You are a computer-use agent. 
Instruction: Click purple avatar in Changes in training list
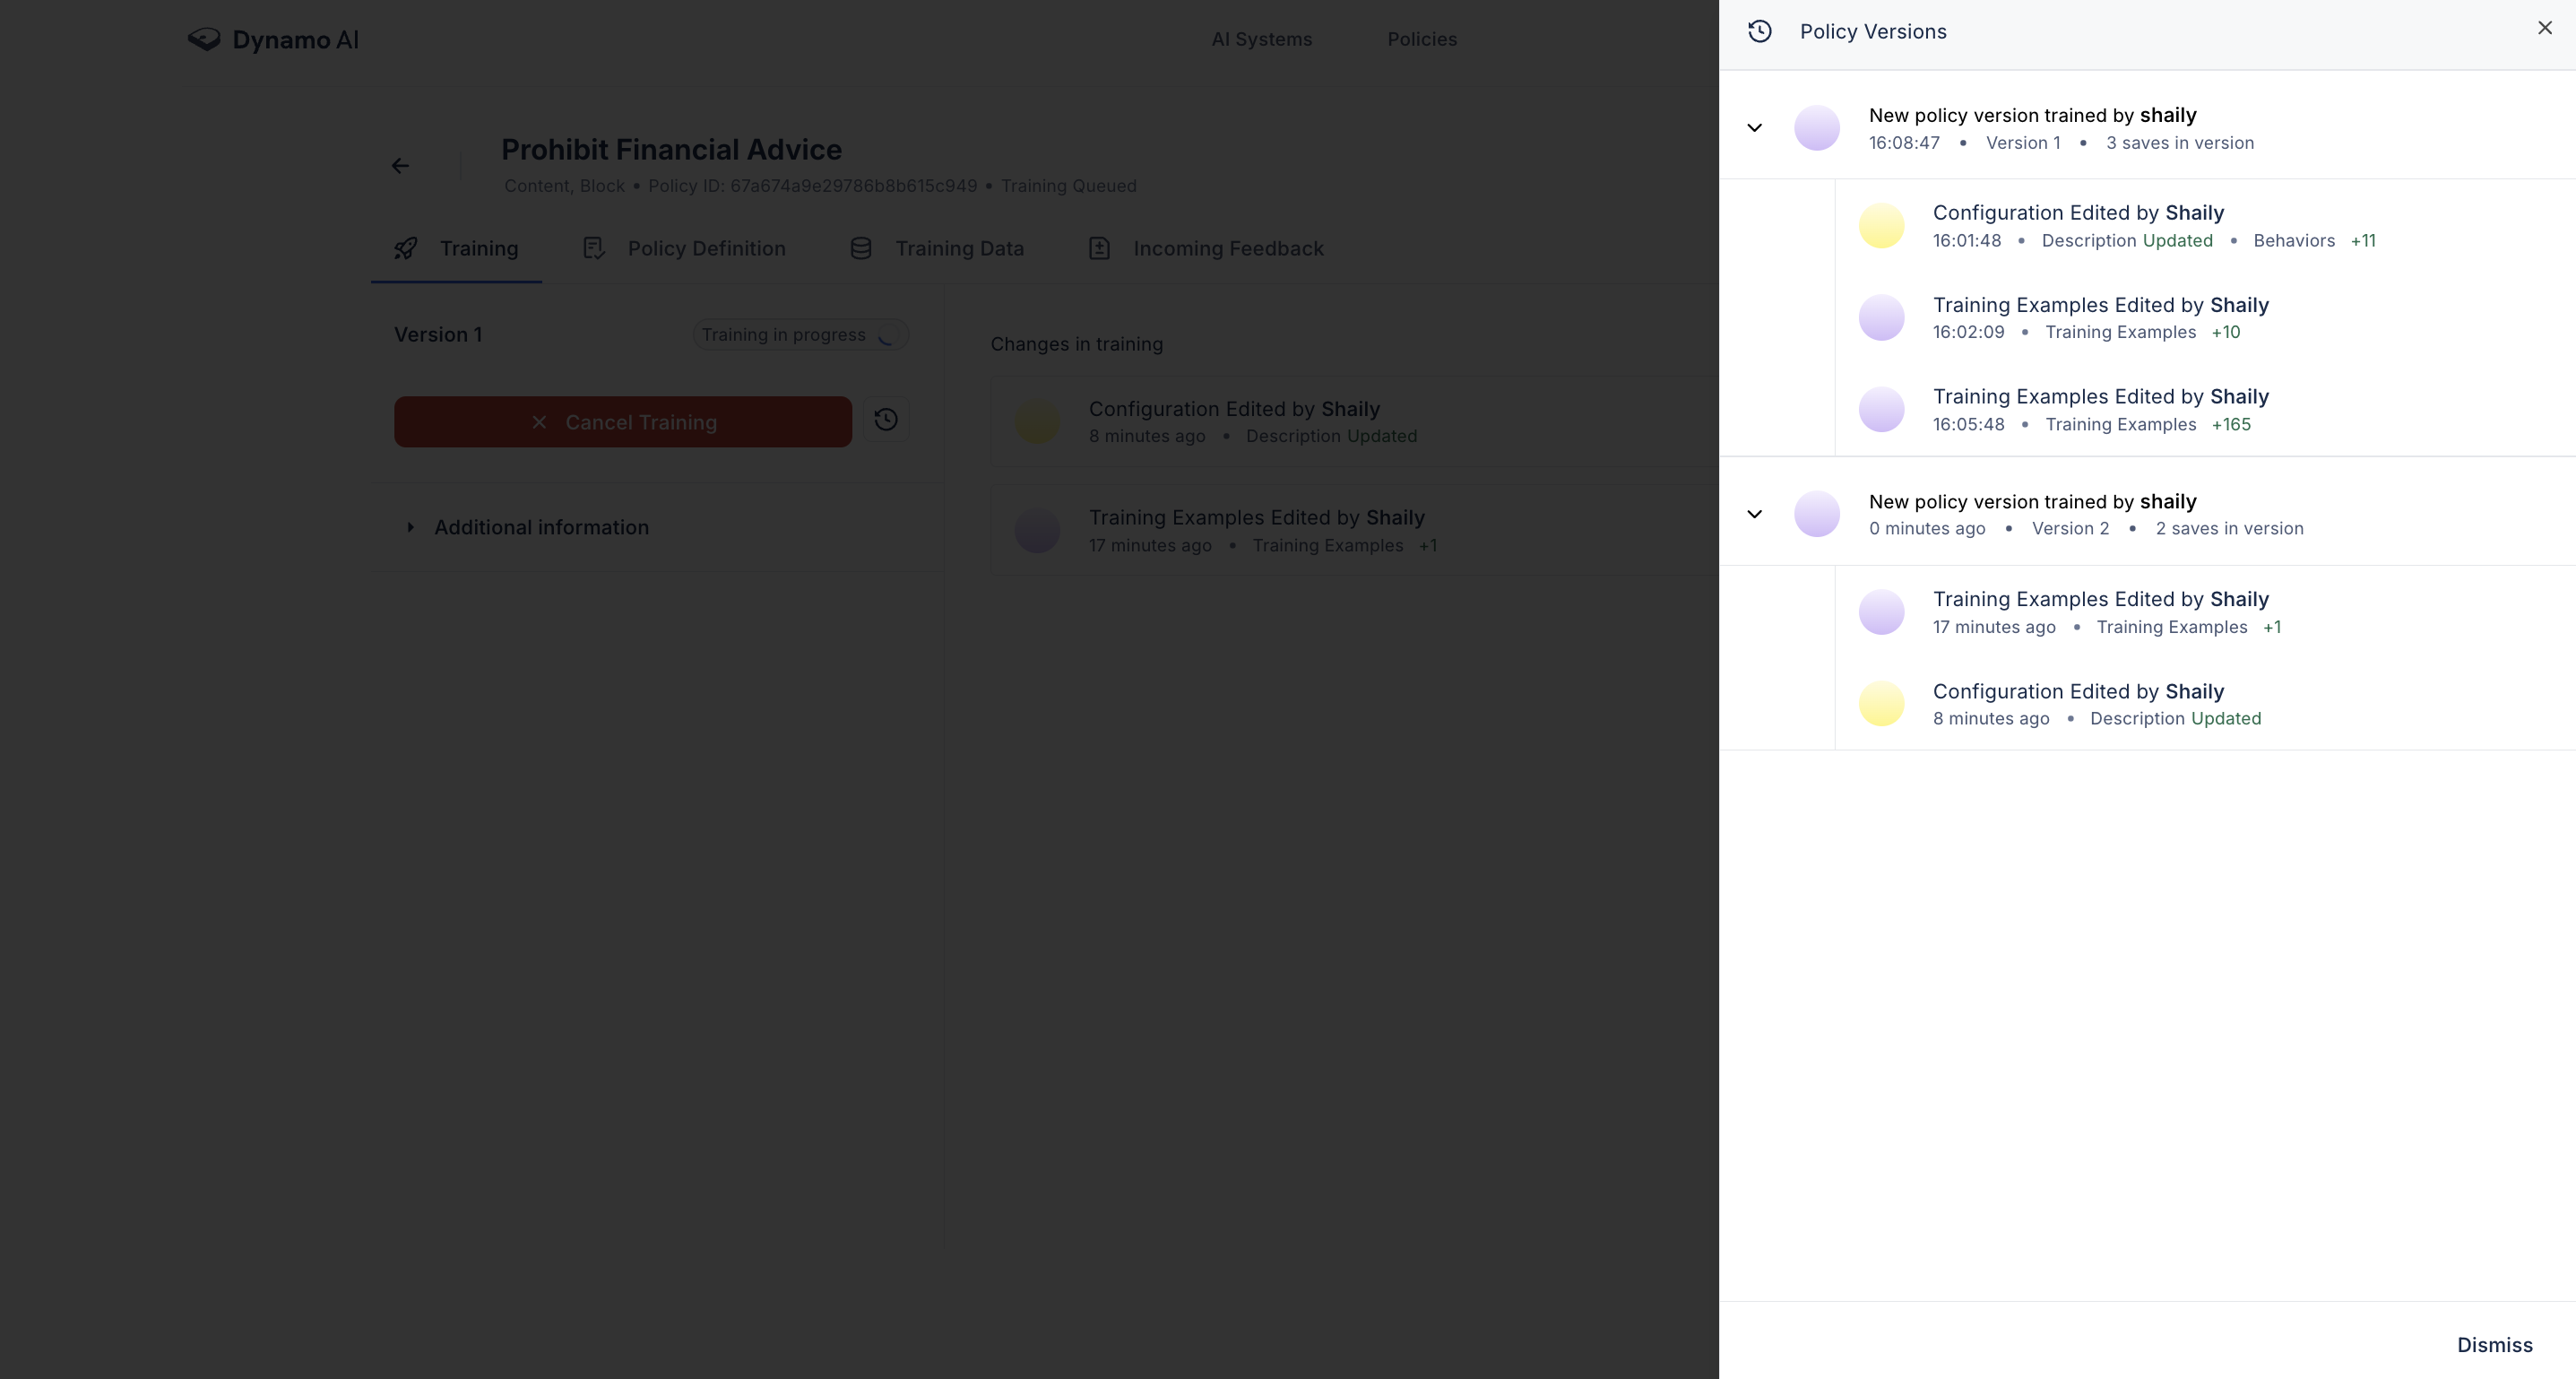(x=1037, y=532)
